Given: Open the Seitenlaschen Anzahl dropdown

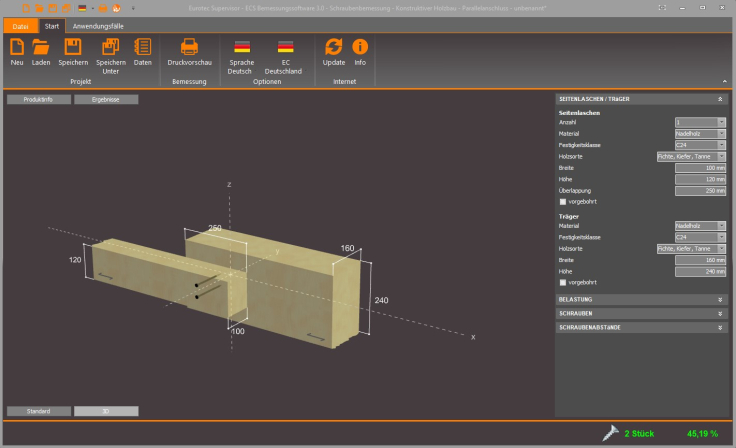Looking at the screenshot, I should 698,122.
